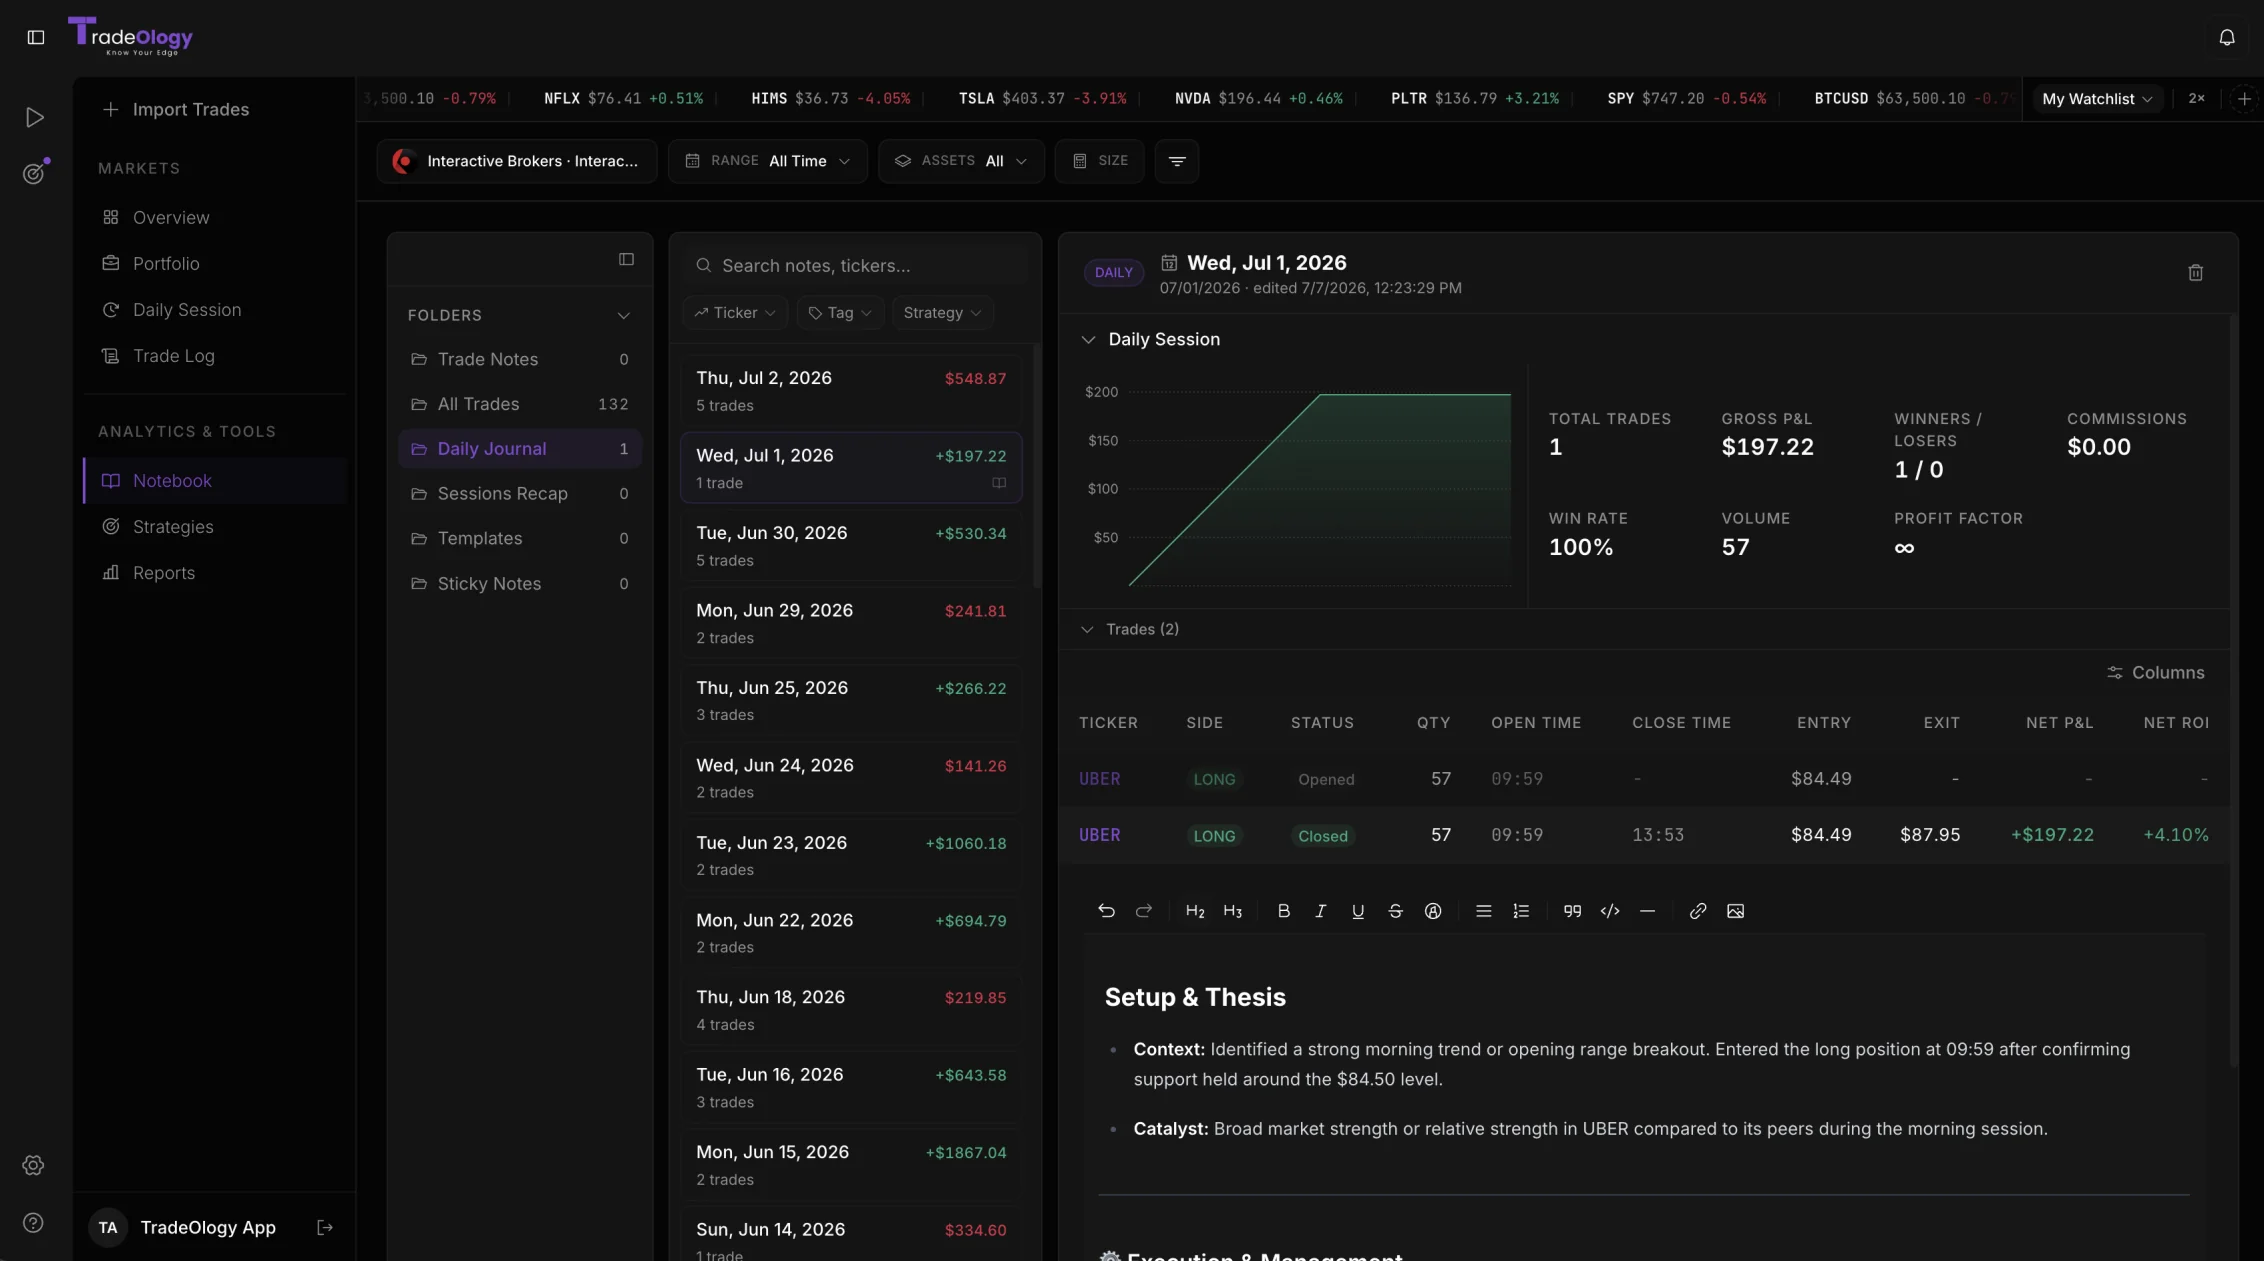Toggle 2× ticker speed button
The image size is (2264, 1261).
click(x=2197, y=98)
